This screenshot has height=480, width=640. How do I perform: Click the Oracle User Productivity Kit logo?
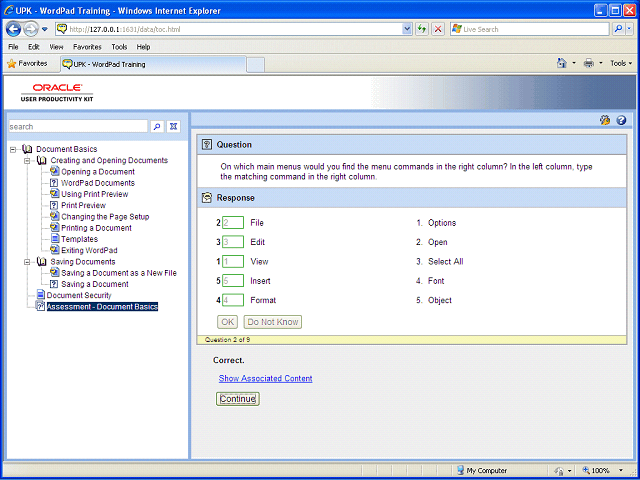click(57, 93)
